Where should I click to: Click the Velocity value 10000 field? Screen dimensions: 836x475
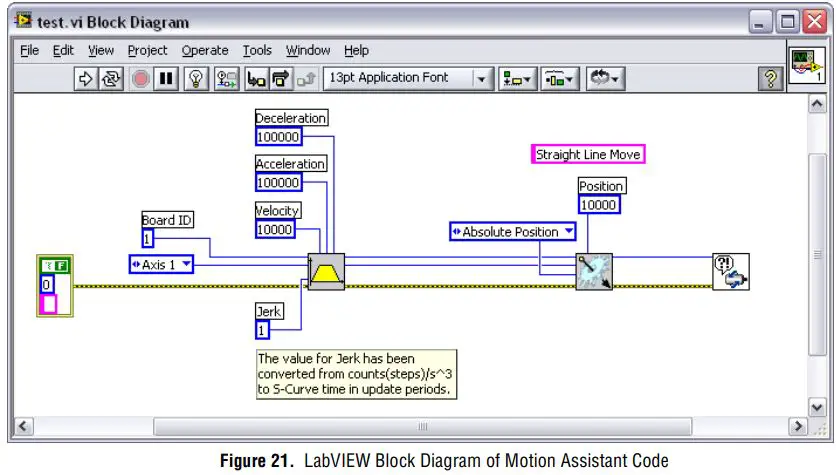pos(275,229)
